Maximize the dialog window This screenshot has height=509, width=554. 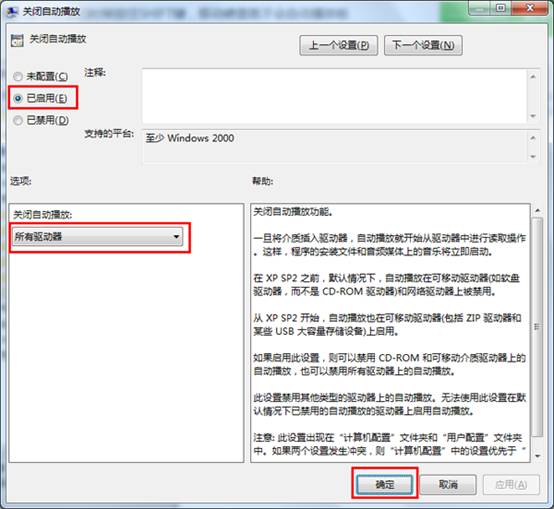pos(500,8)
